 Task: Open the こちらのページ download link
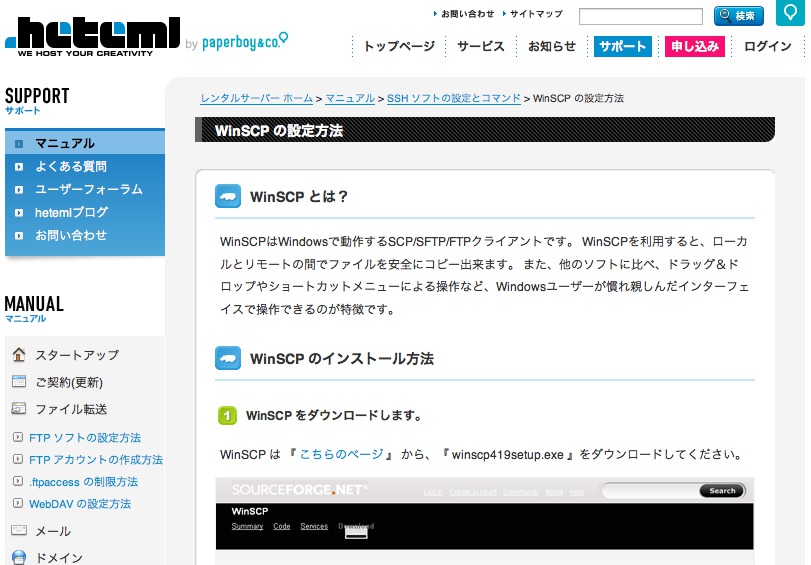(x=341, y=454)
